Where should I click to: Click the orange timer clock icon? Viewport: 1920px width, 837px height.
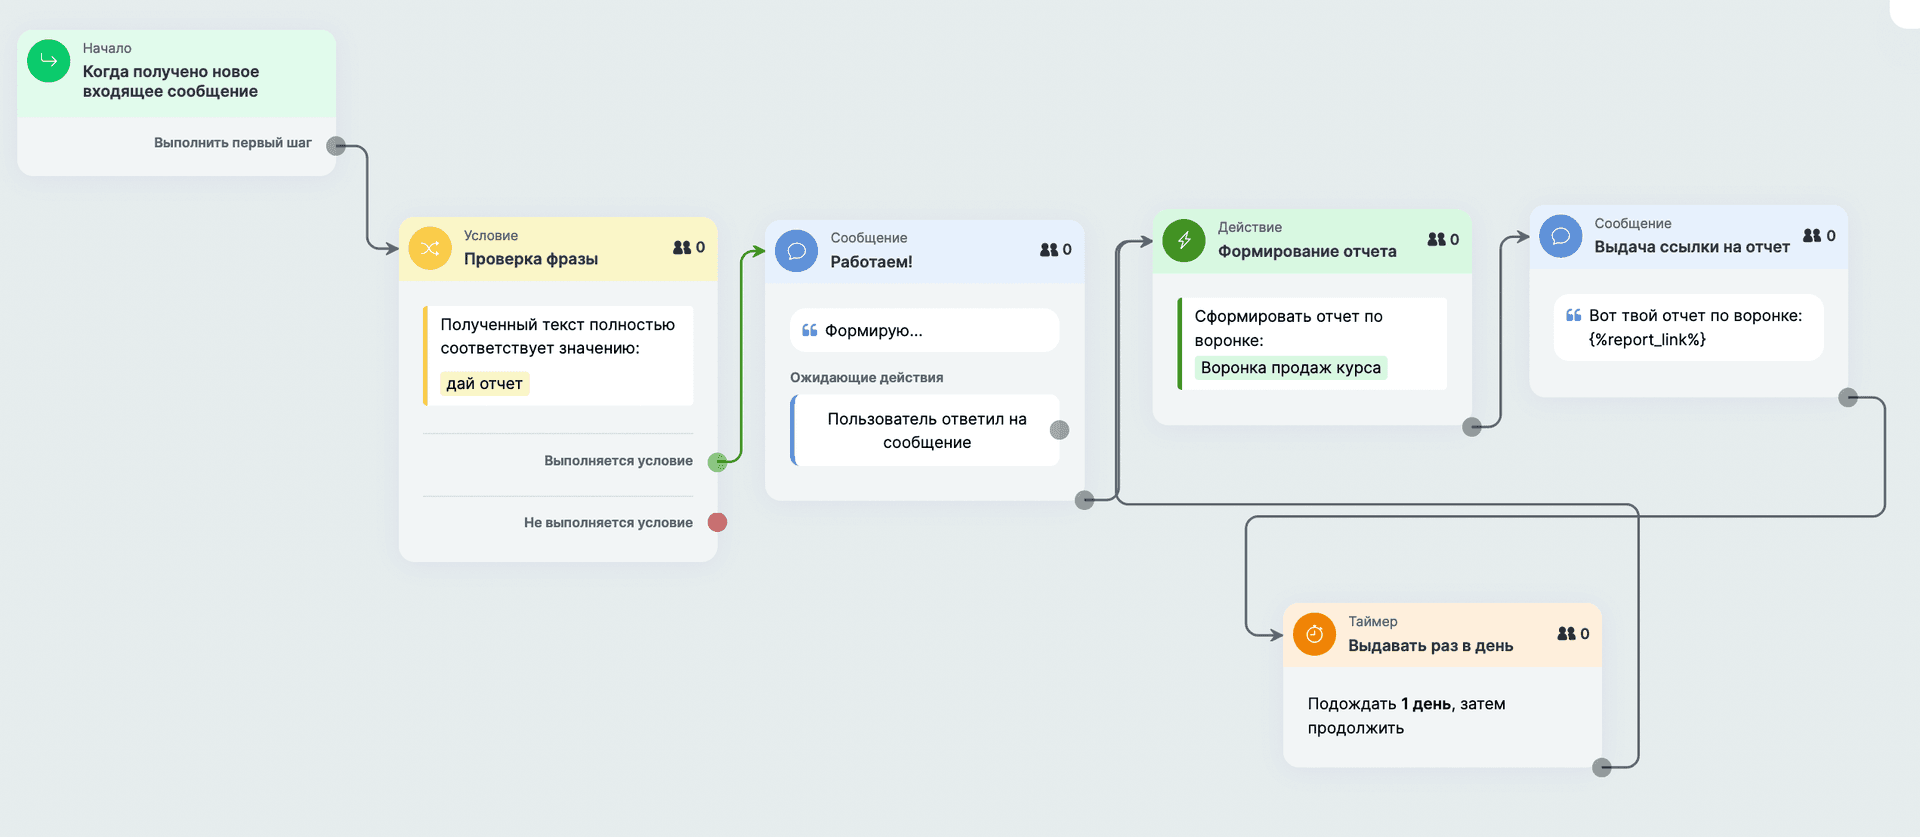pos(1314,634)
